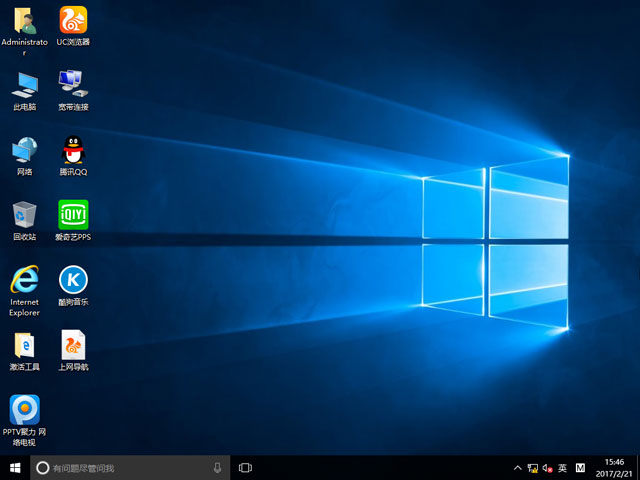Toggle the 英 input language indicator
The image size is (640, 480).
(563, 468)
